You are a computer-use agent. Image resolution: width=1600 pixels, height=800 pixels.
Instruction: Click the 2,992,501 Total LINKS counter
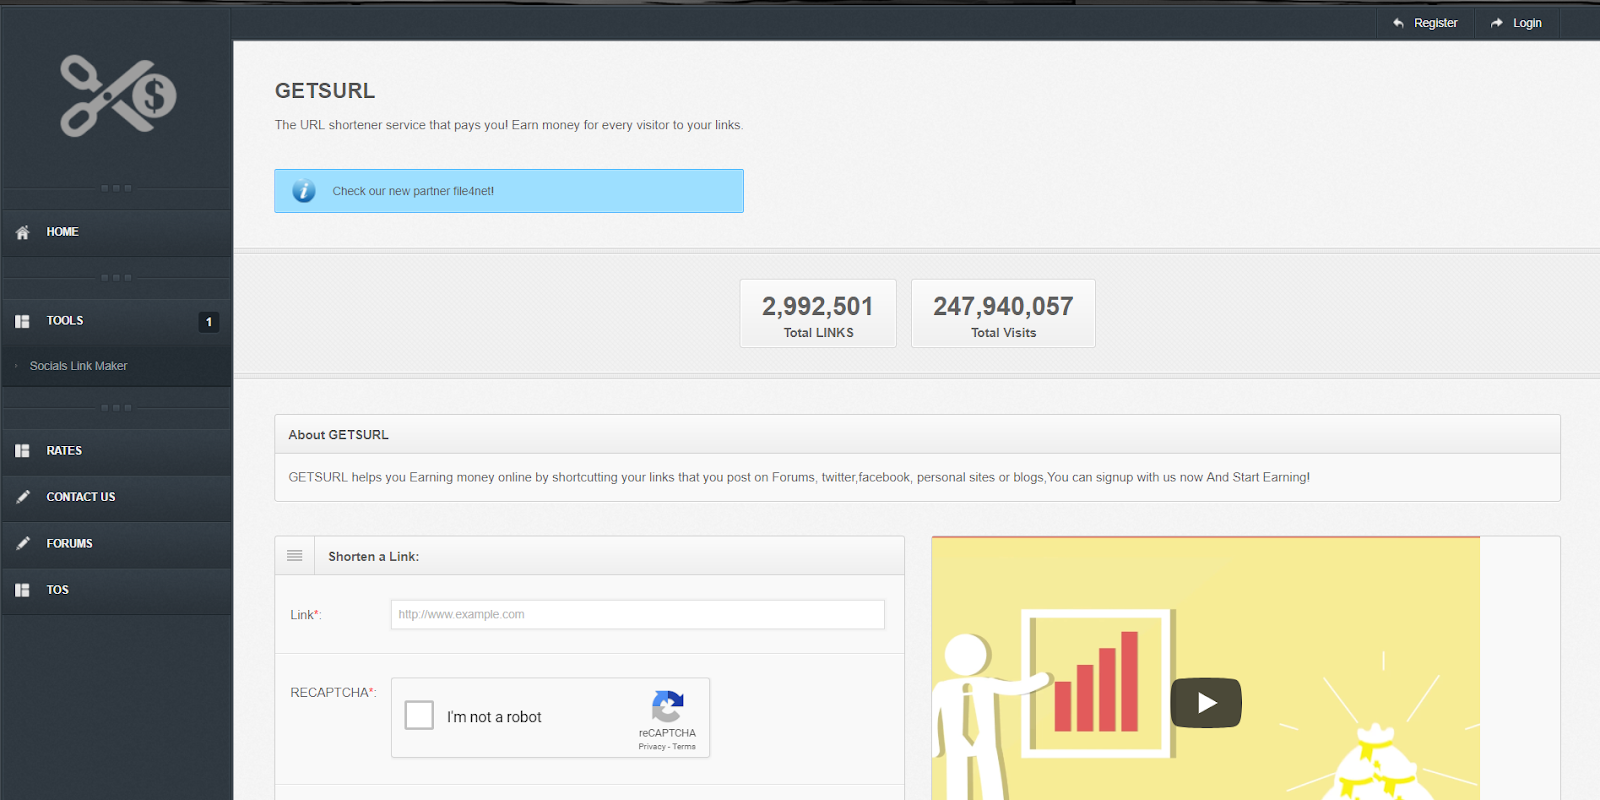(818, 314)
